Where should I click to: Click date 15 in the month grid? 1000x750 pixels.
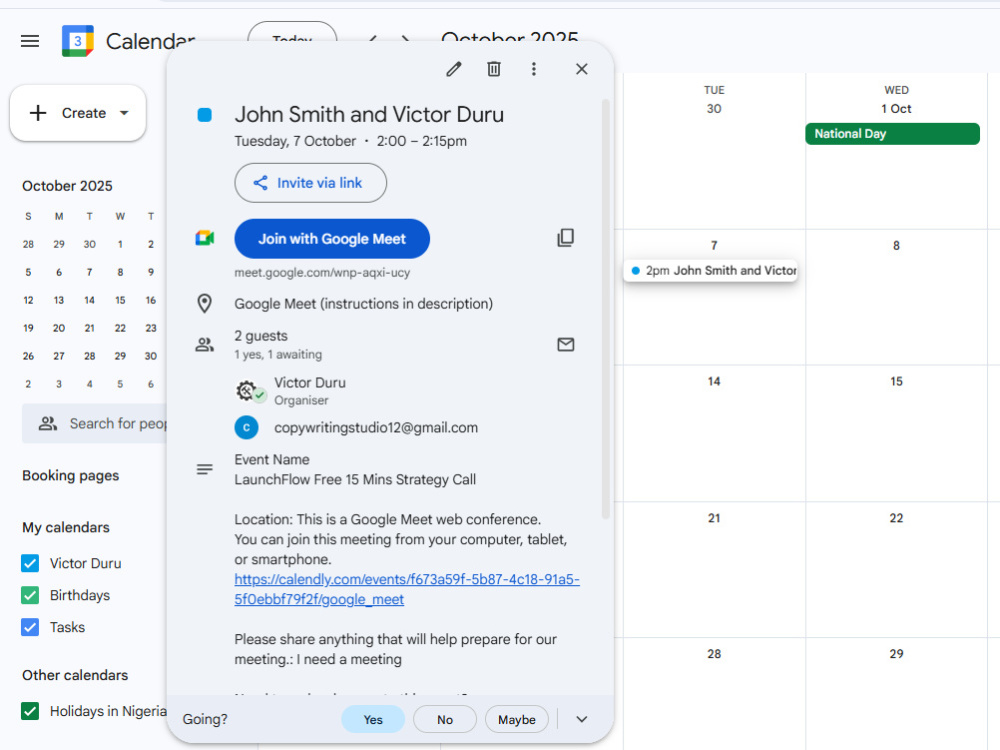tap(896, 381)
